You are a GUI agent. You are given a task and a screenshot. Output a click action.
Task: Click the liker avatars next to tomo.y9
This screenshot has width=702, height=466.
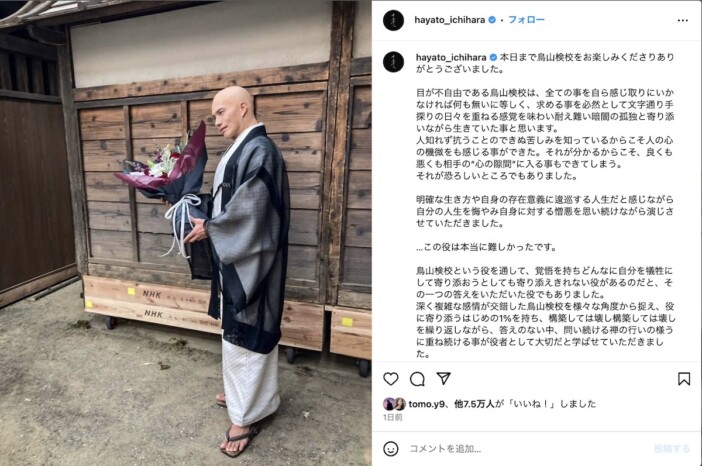[394, 404]
